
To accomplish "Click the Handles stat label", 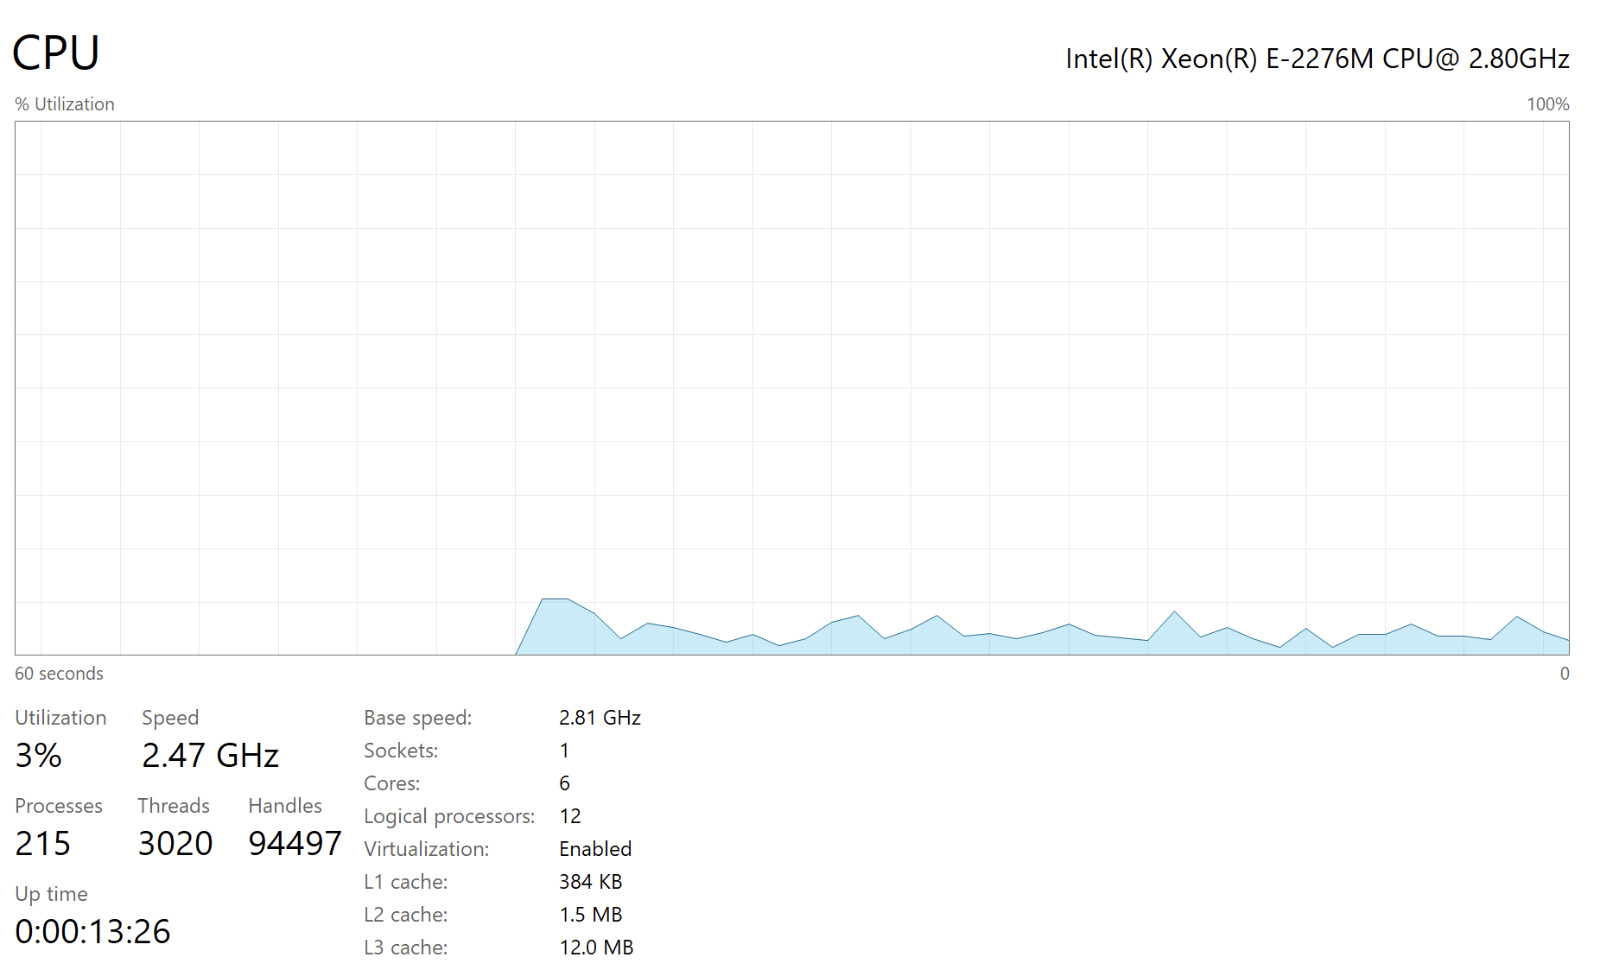I will [285, 806].
